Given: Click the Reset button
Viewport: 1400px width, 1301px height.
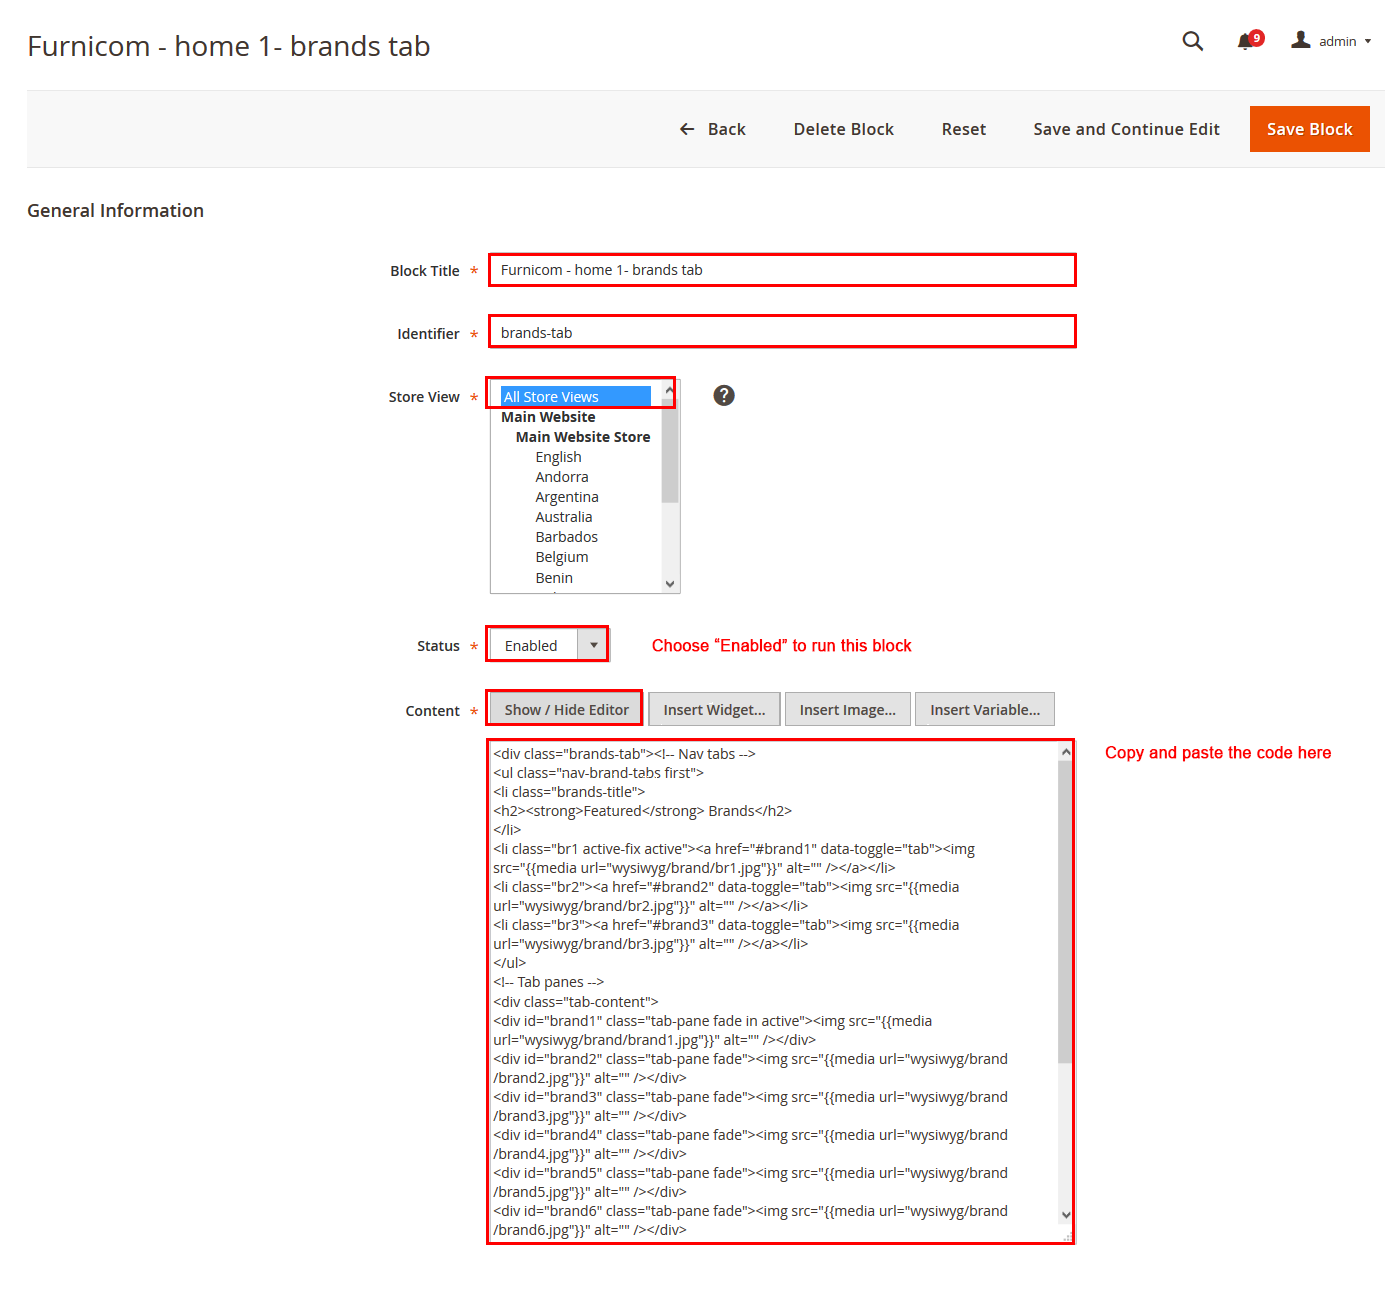Looking at the screenshot, I should click(x=964, y=129).
